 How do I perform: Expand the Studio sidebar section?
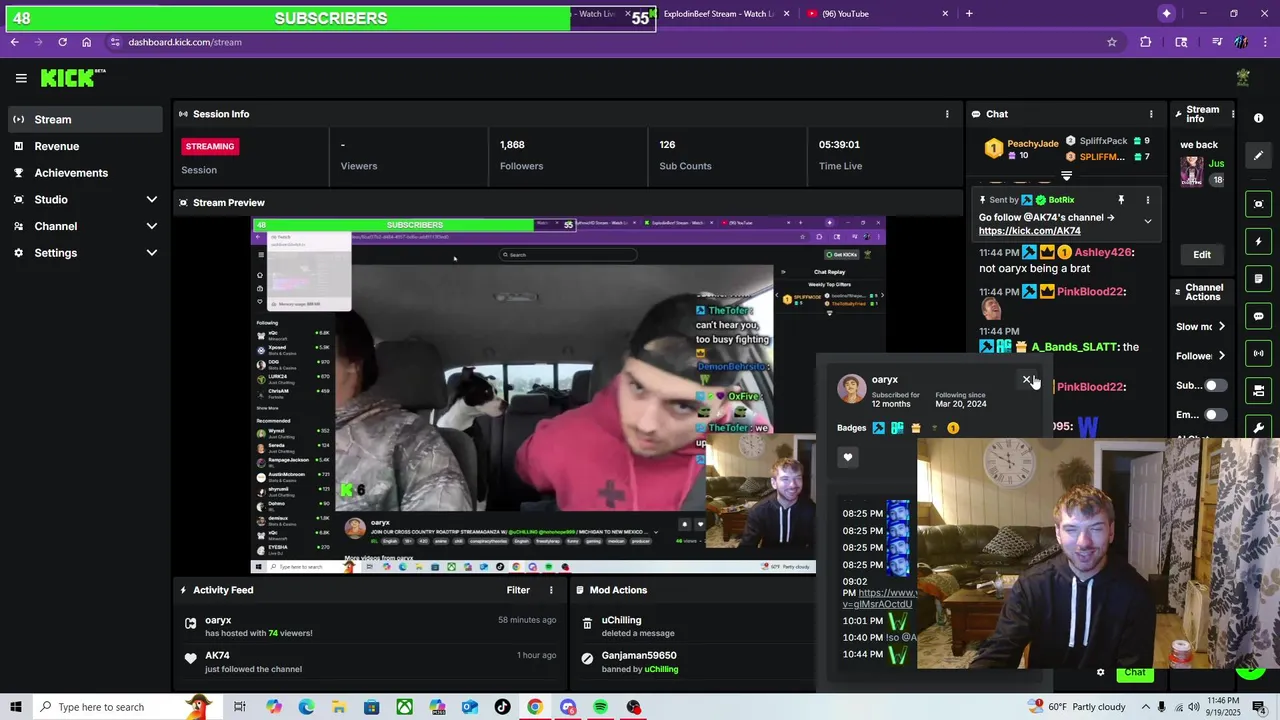click(152, 200)
